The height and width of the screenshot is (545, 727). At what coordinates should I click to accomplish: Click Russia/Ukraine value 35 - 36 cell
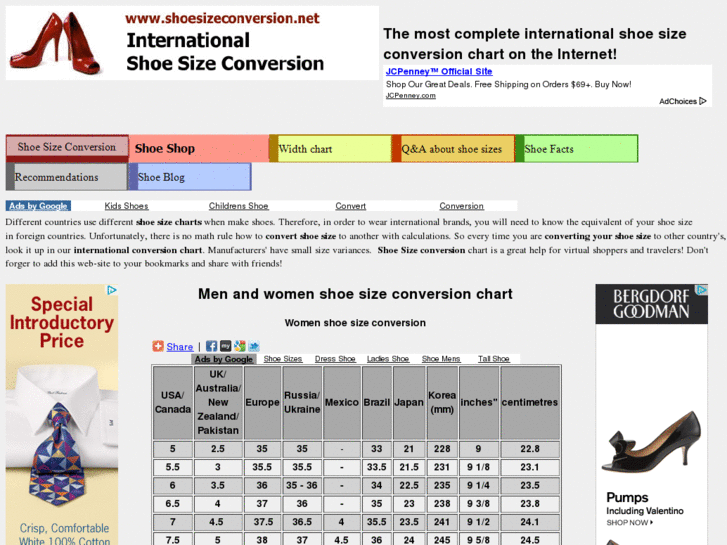(302, 486)
